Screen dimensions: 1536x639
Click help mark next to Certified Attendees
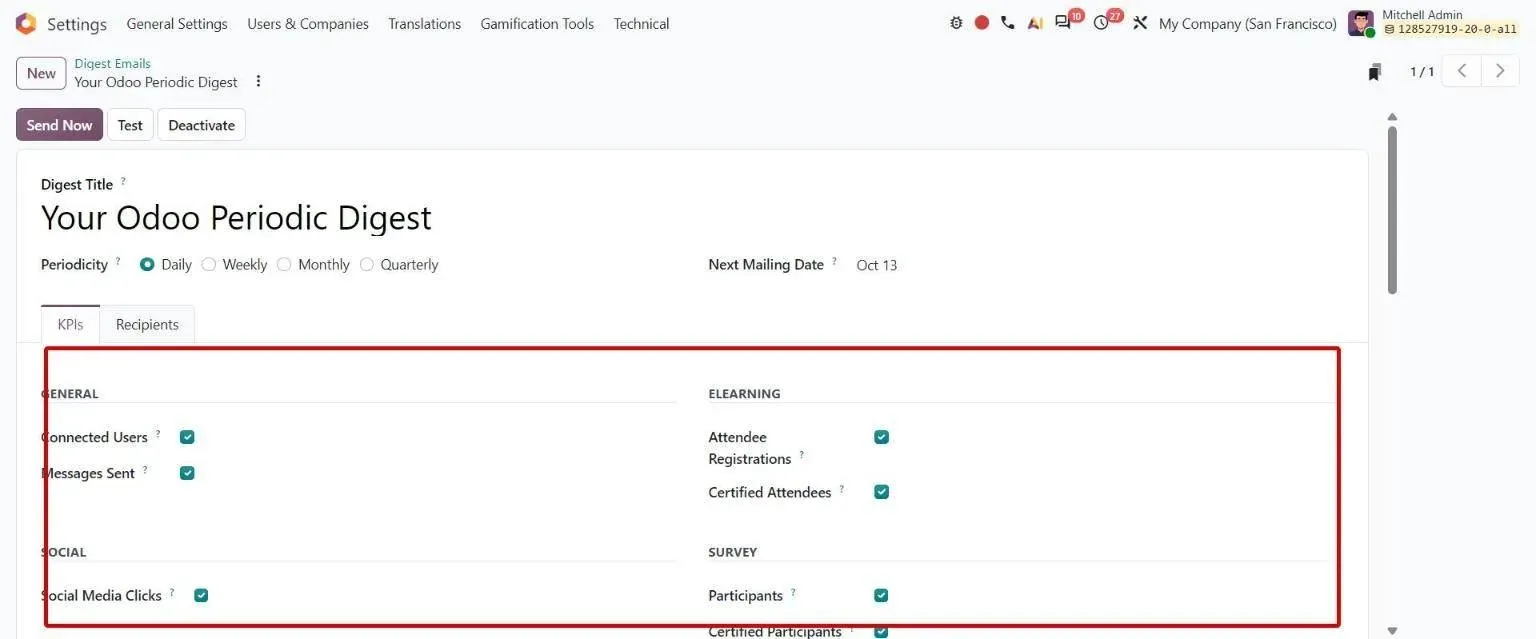tap(842, 489)
